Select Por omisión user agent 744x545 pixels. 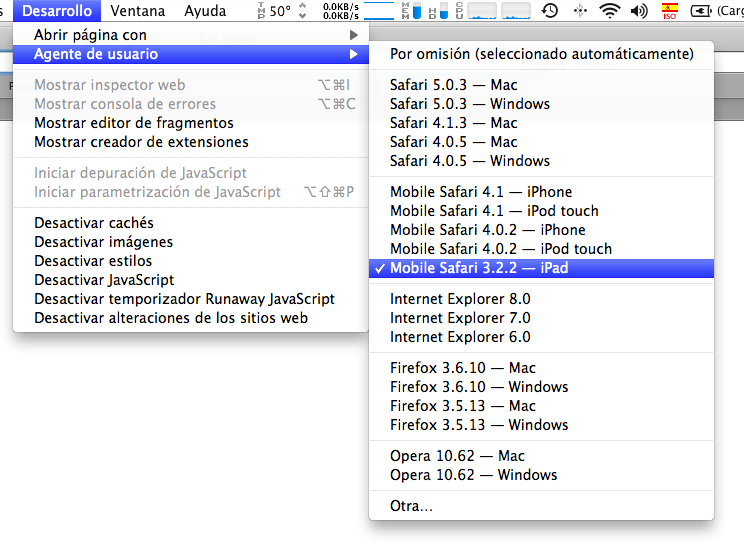(x=541, y=54)
